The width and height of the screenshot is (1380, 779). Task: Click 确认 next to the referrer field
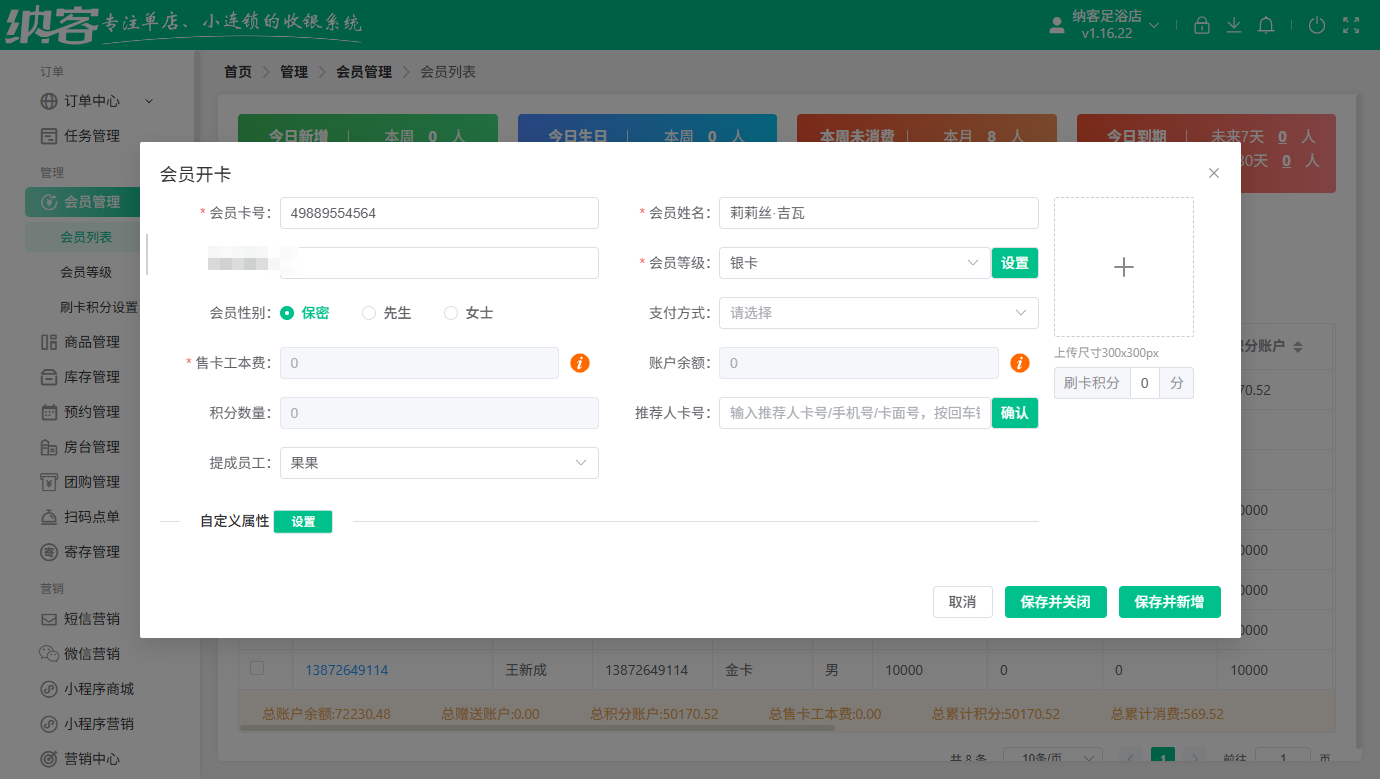click(x=1014, y=412)
